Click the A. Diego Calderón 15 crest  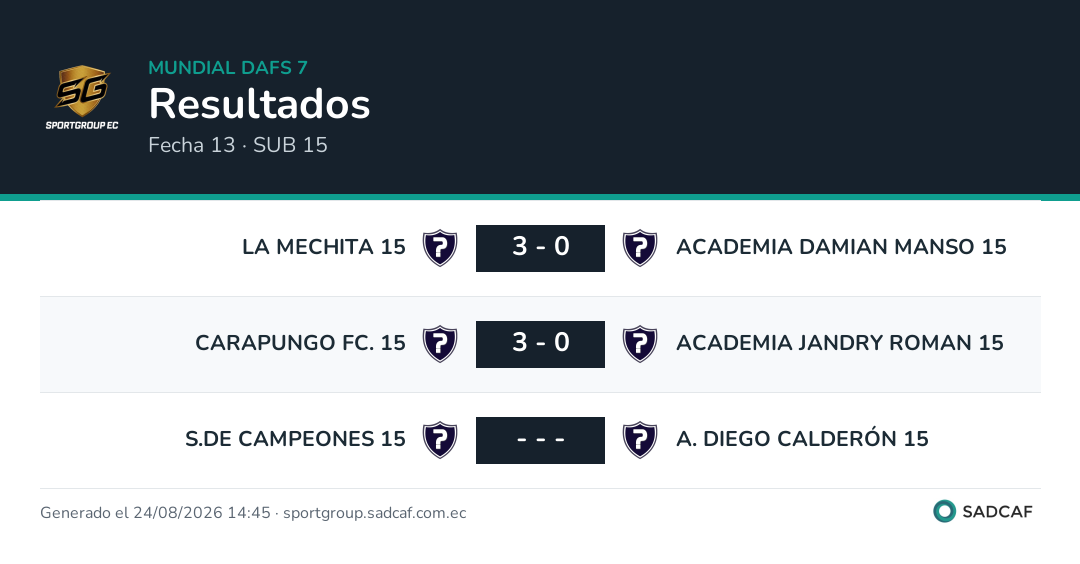tap(640, 440)
